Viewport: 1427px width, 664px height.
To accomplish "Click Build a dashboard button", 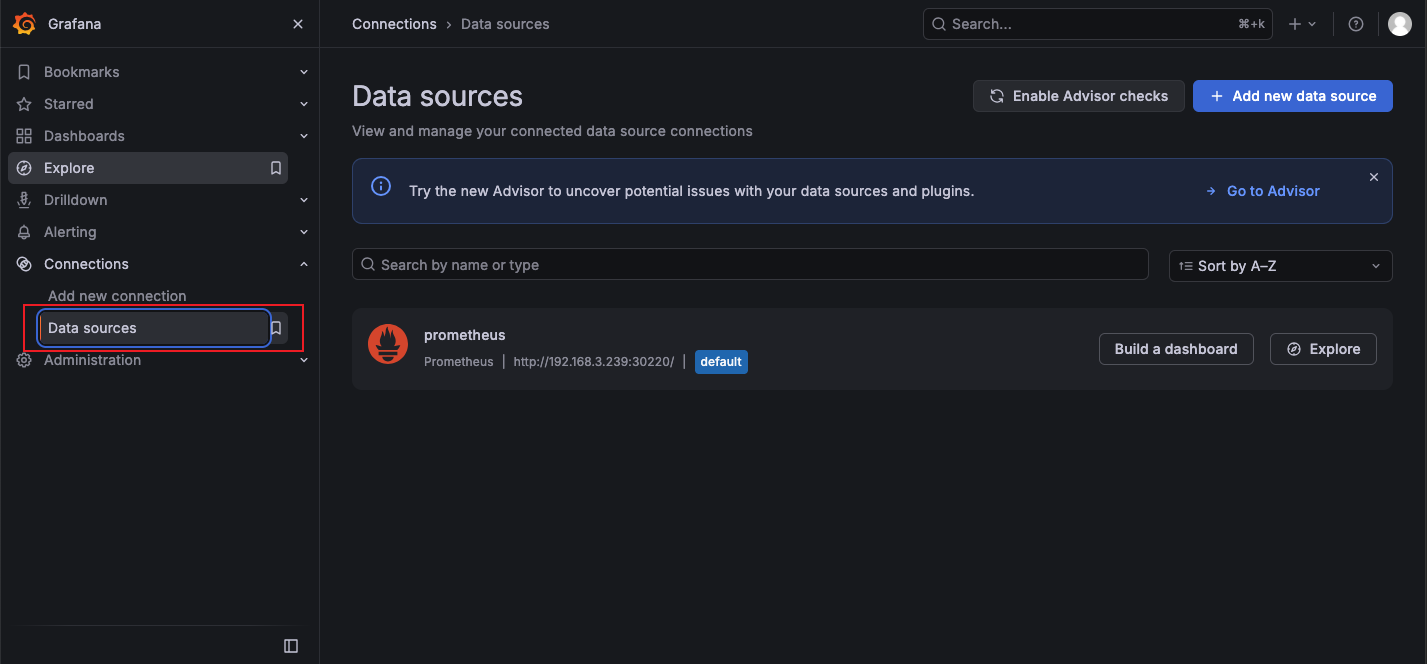I will coord(1176,349).
